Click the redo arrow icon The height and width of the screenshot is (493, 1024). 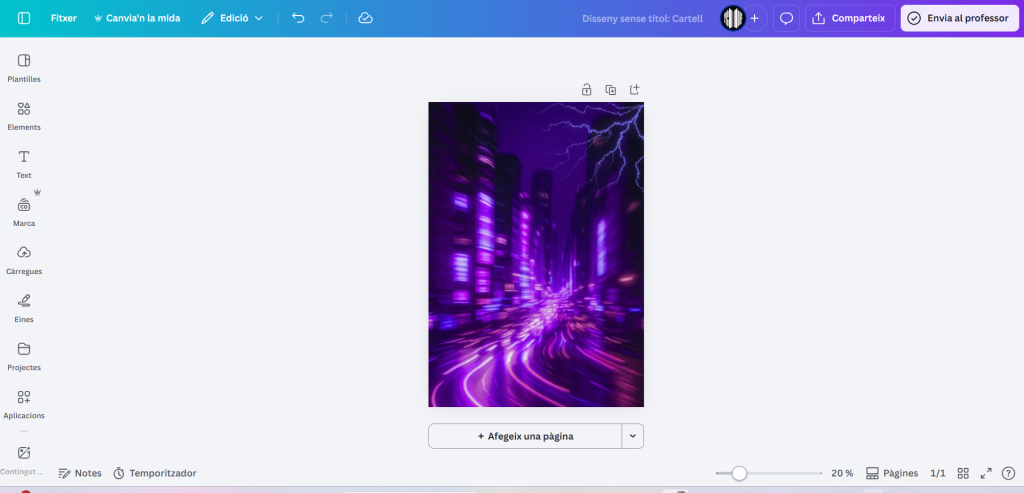(x=326, y=18)
